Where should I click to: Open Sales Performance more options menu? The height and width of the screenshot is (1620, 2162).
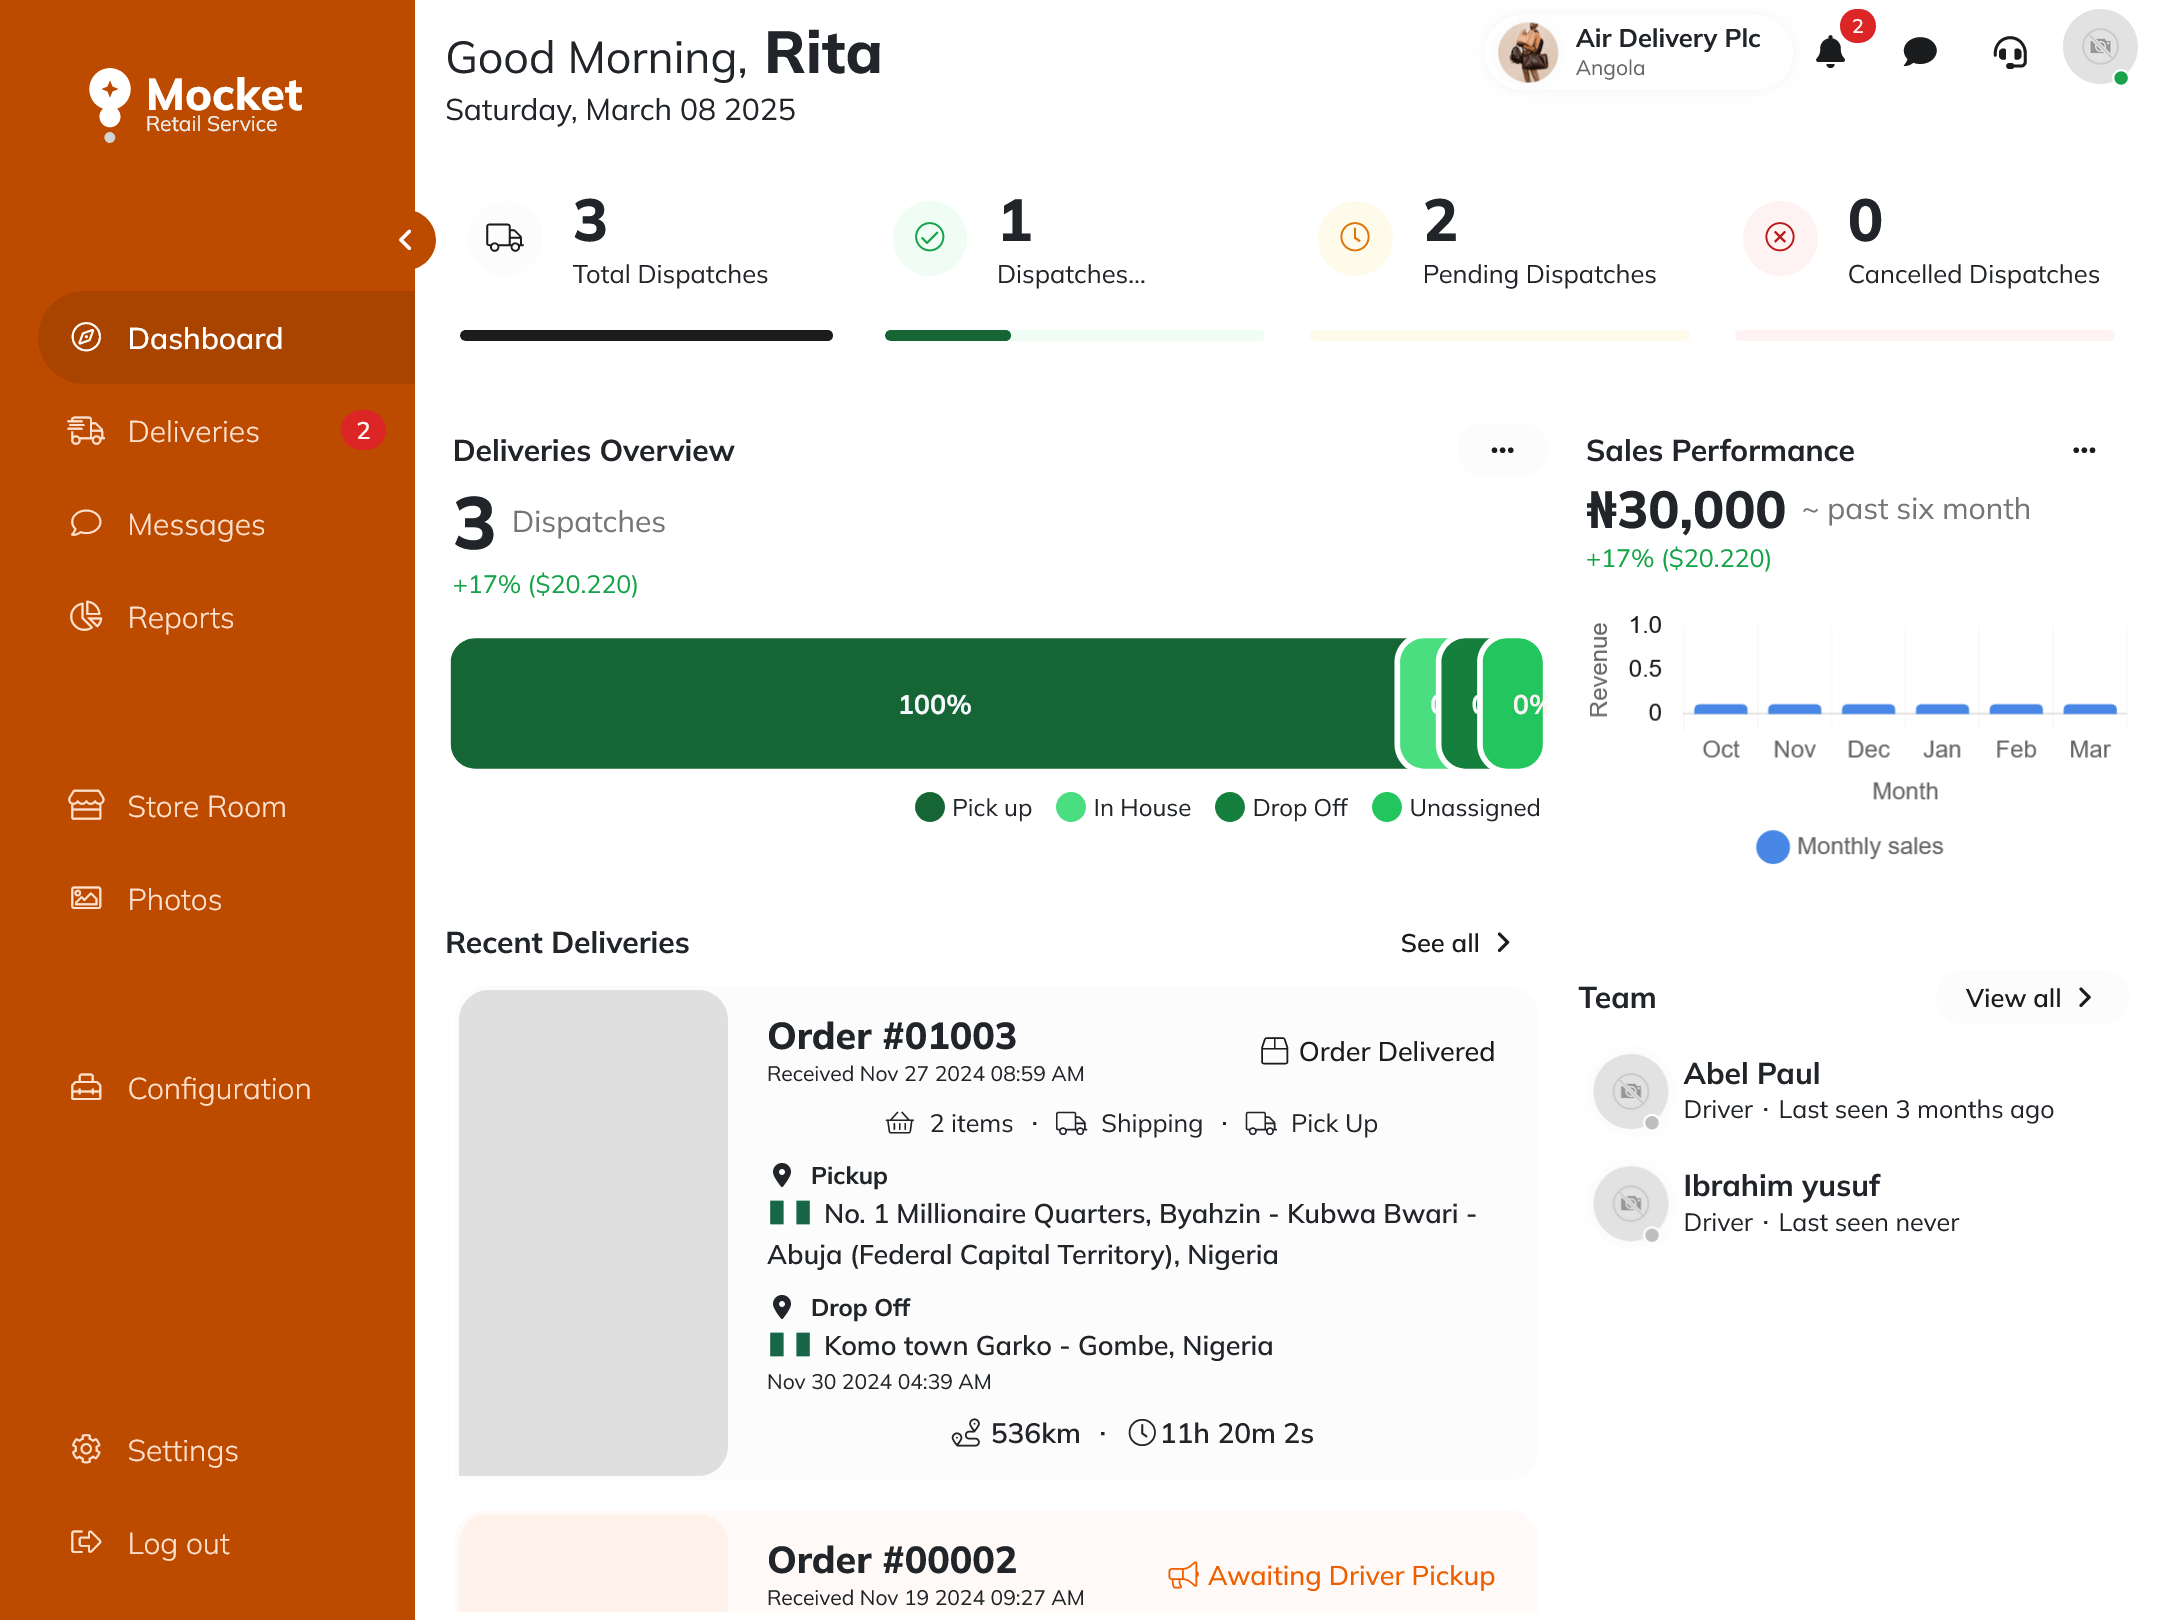(x=2084, y=451)
